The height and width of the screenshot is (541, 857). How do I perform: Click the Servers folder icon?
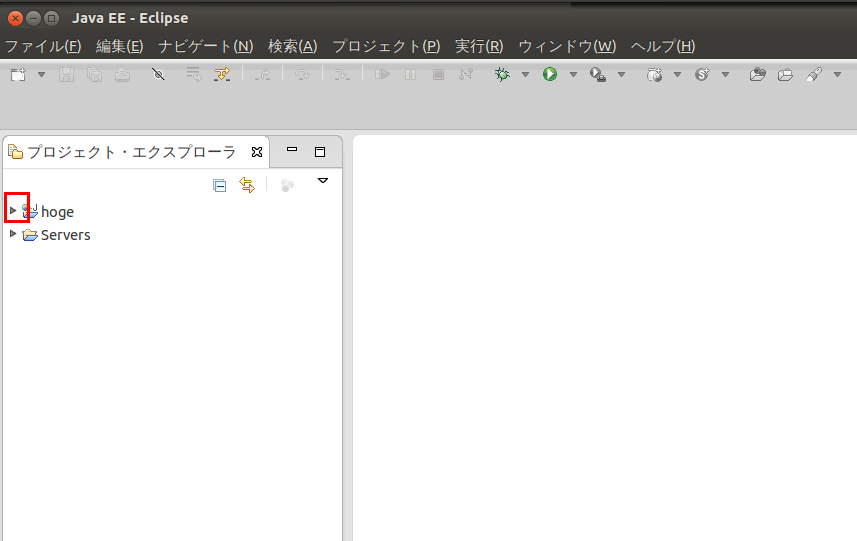[30, 235]
